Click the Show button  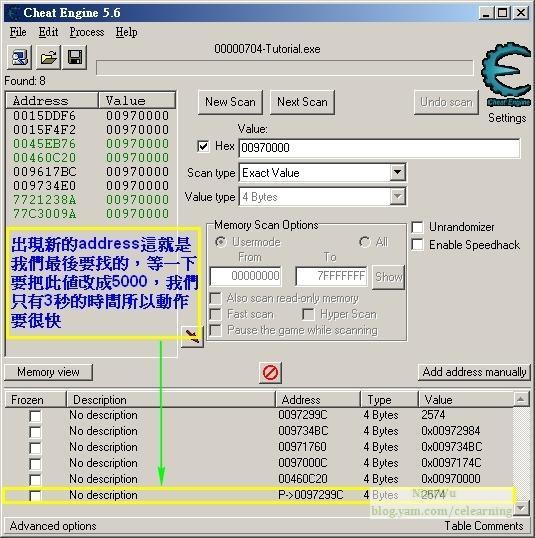coord(388,277)
